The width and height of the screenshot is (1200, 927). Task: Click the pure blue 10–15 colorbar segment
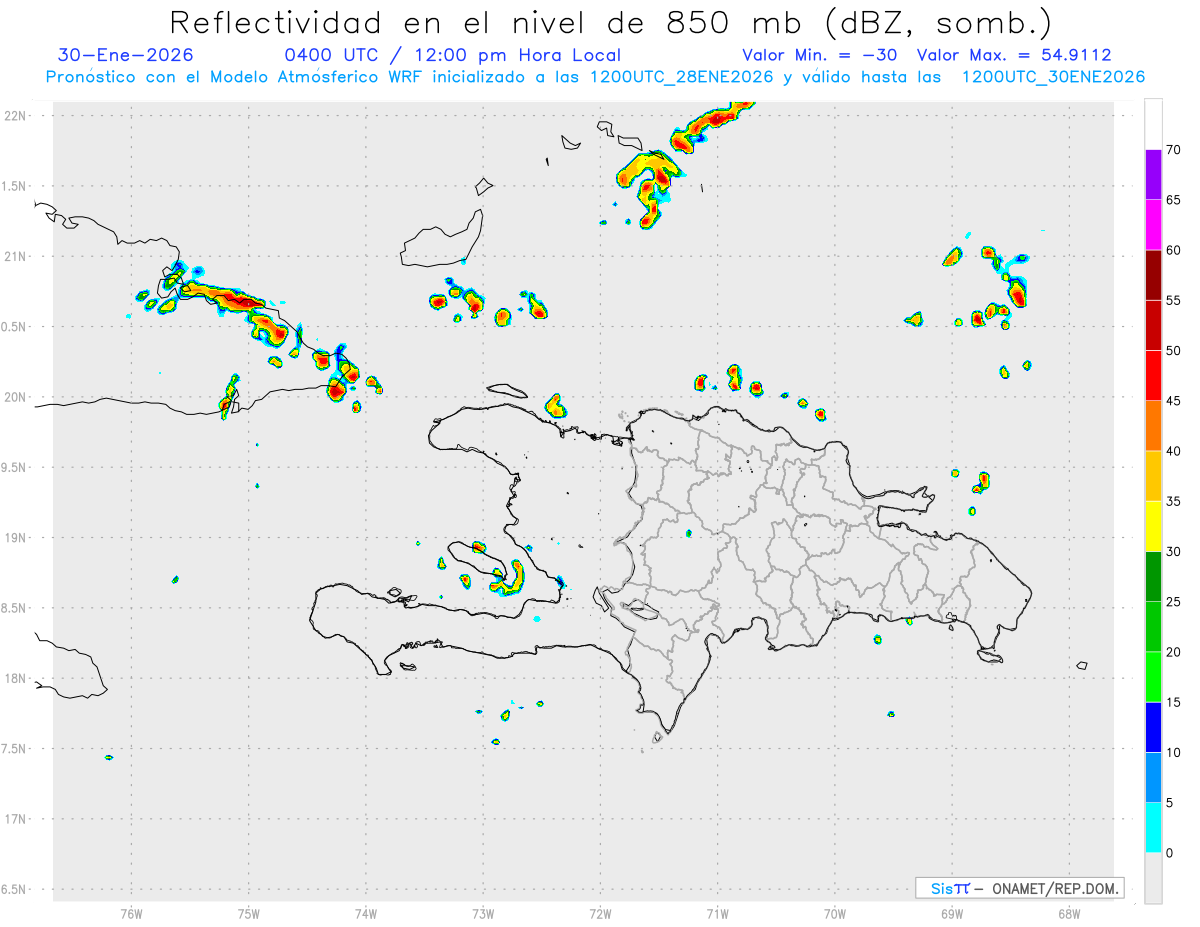pos(1153,727)
